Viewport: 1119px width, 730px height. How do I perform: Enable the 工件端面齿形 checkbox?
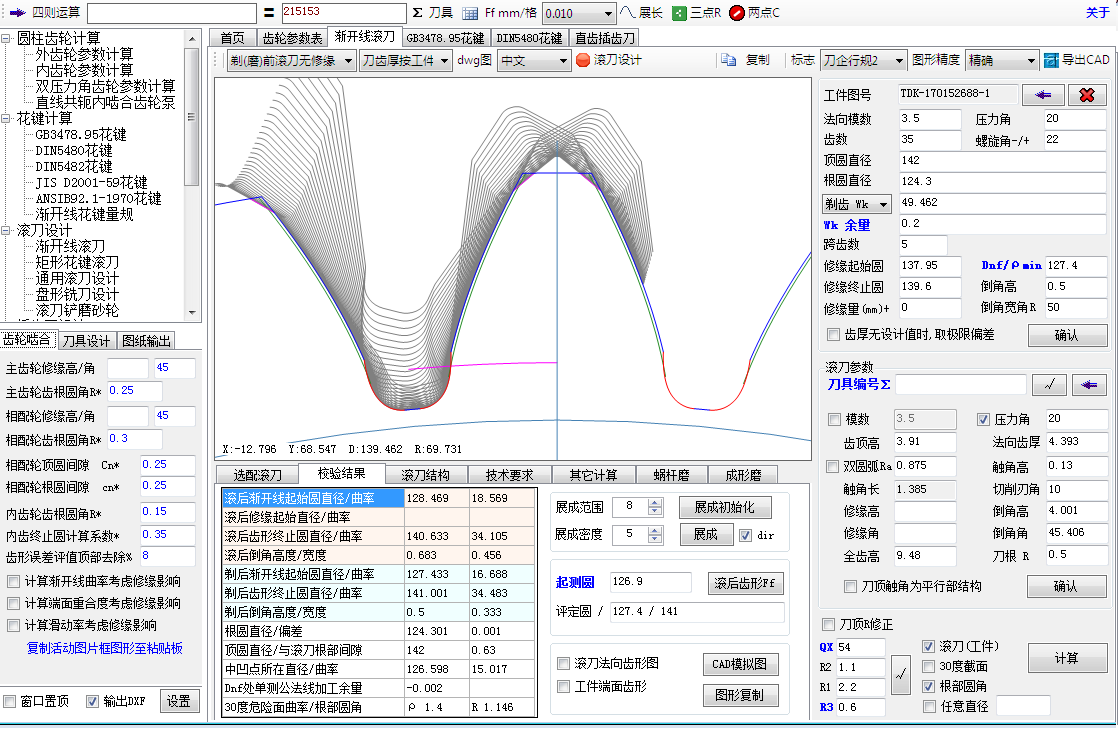[563, 686]
